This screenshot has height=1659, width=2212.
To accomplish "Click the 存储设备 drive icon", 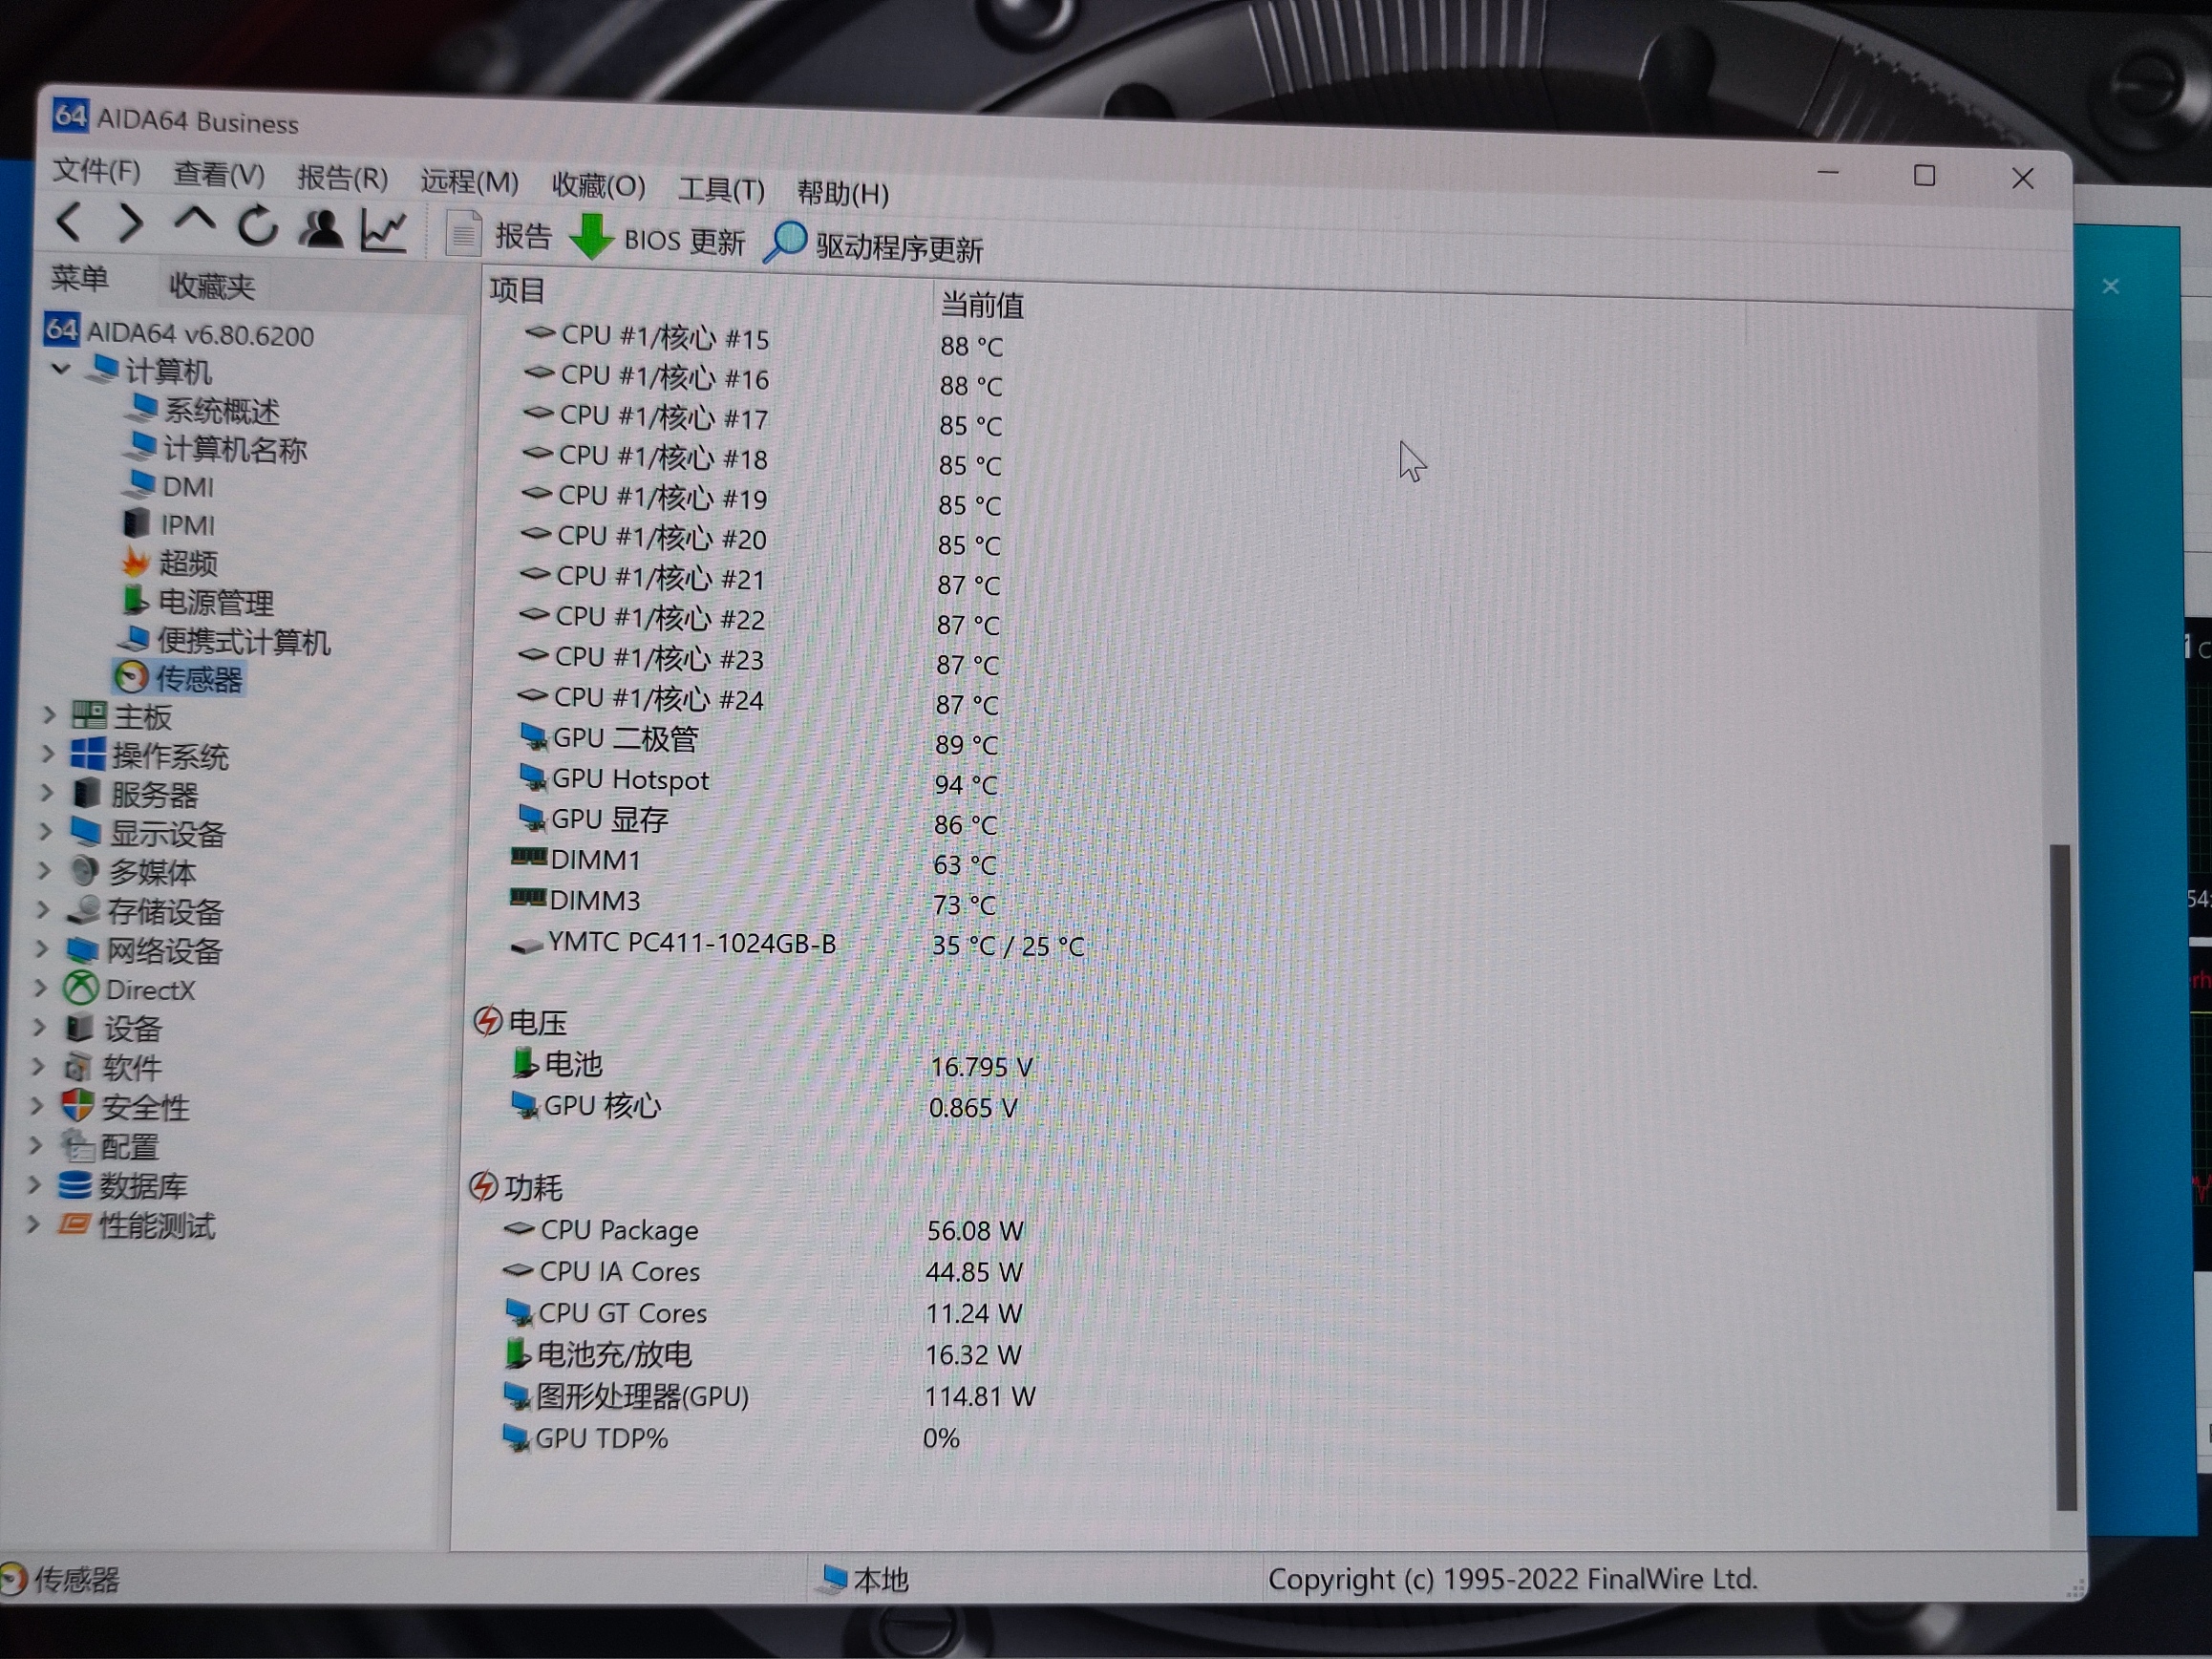I will (x=83, y=909).
